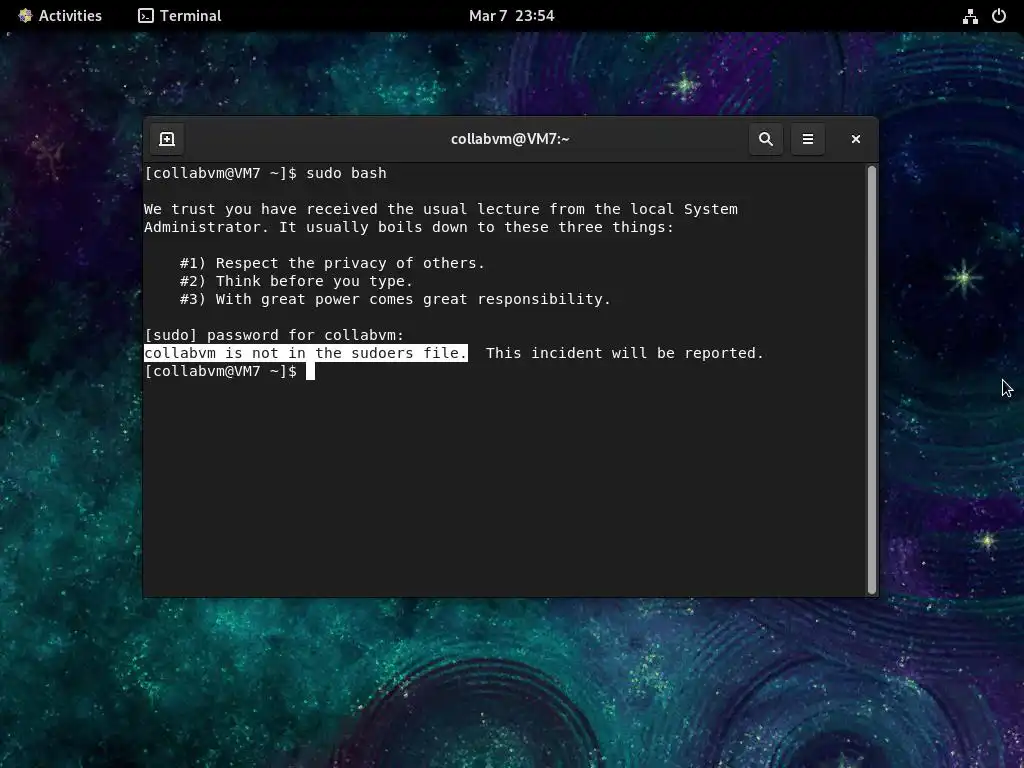Click the network status icon
The image size is (1024, 768).
970,16
